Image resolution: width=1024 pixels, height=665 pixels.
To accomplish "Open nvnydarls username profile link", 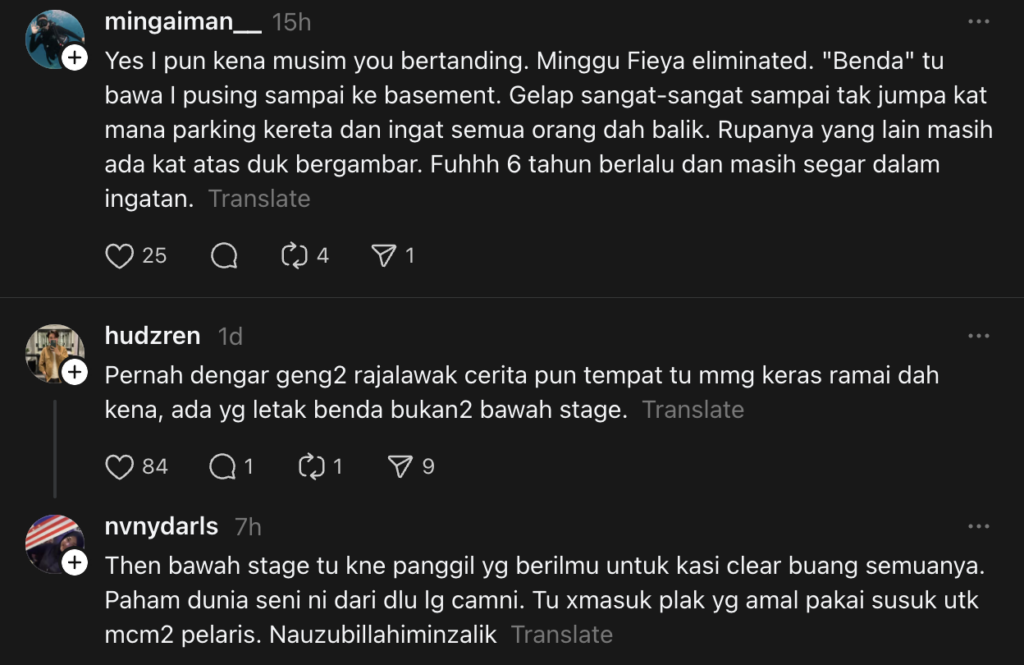I will coord(161,526).
